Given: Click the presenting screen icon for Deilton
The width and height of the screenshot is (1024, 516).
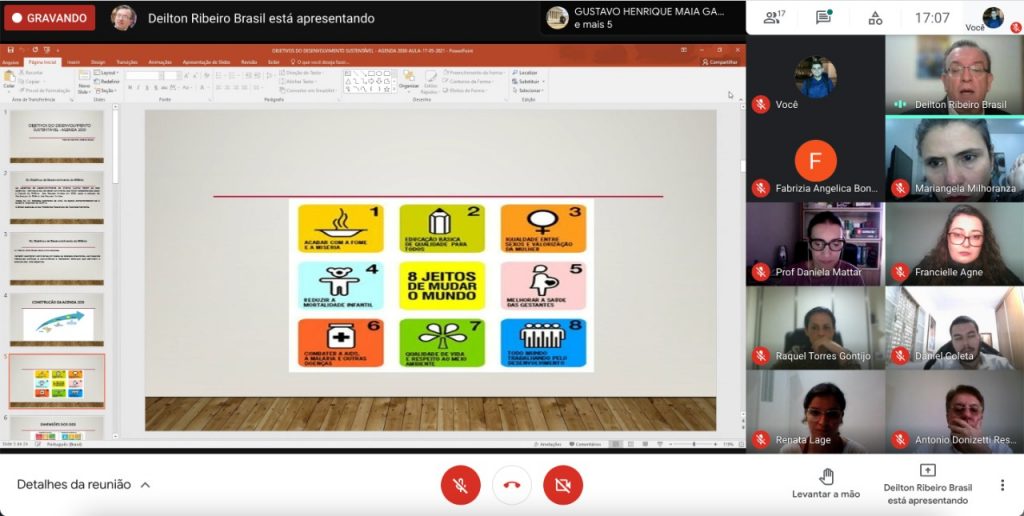Looking at the screenshot, I should pyautogui.click(x=927, y=471).
